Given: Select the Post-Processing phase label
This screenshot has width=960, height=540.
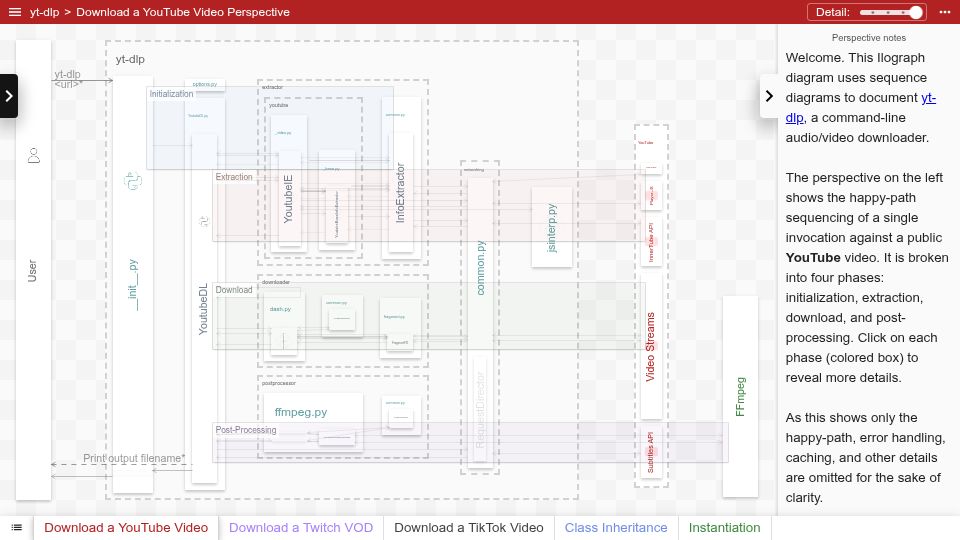Looking at the screenshot, I should pyautogui.click(x=246, y=430).
